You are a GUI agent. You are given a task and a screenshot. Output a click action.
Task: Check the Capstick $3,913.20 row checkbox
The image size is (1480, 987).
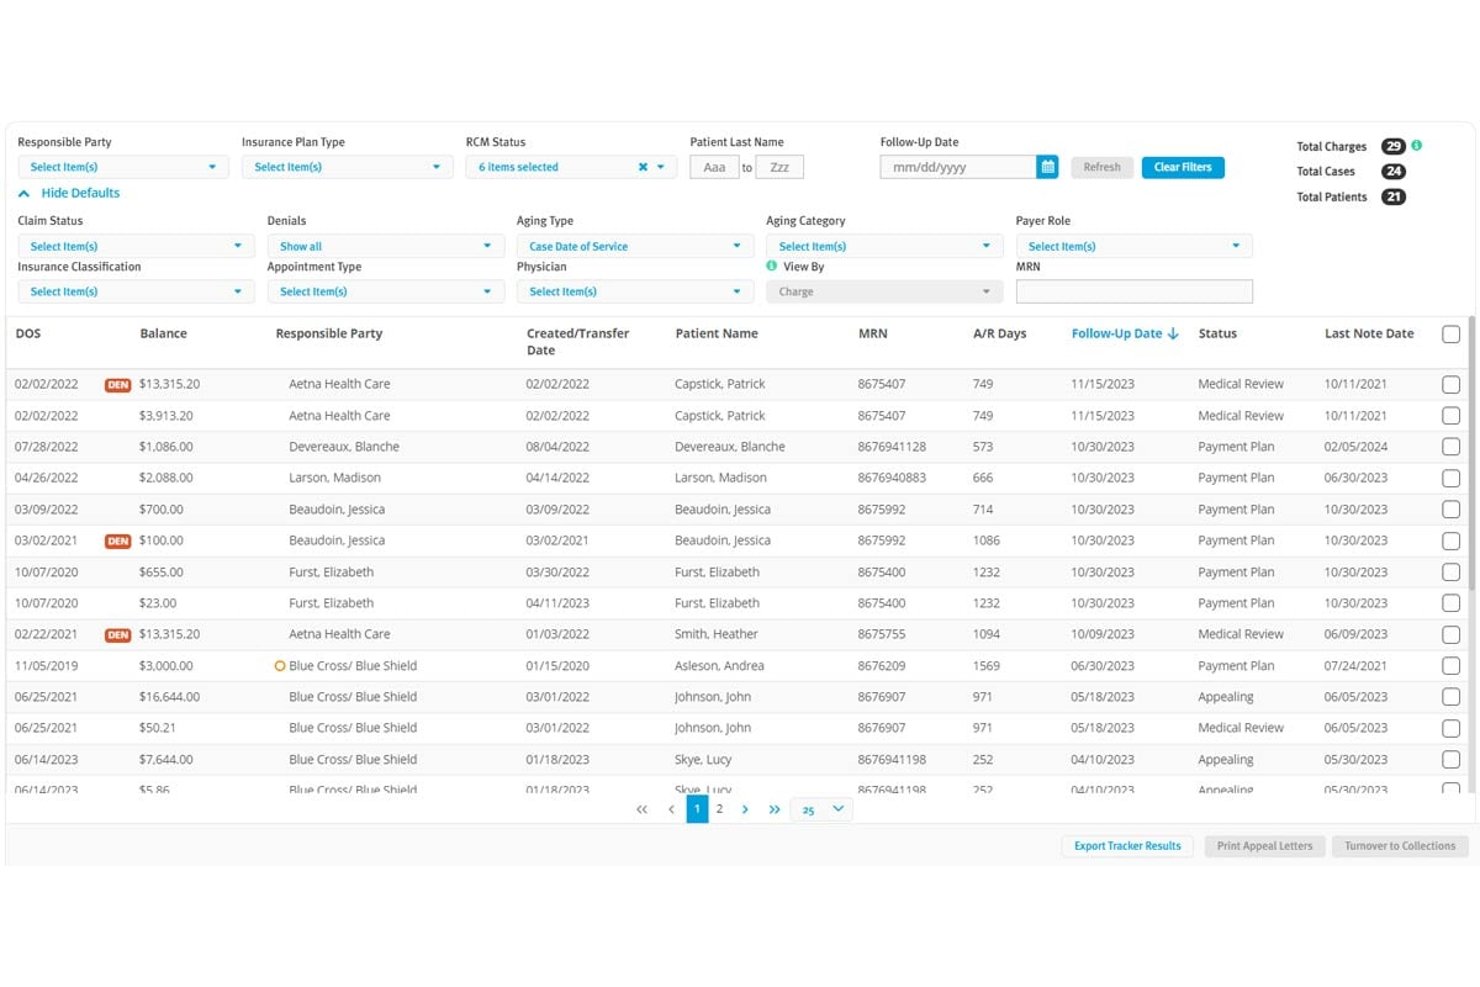pyautogui.click(x=1451, y=416)
